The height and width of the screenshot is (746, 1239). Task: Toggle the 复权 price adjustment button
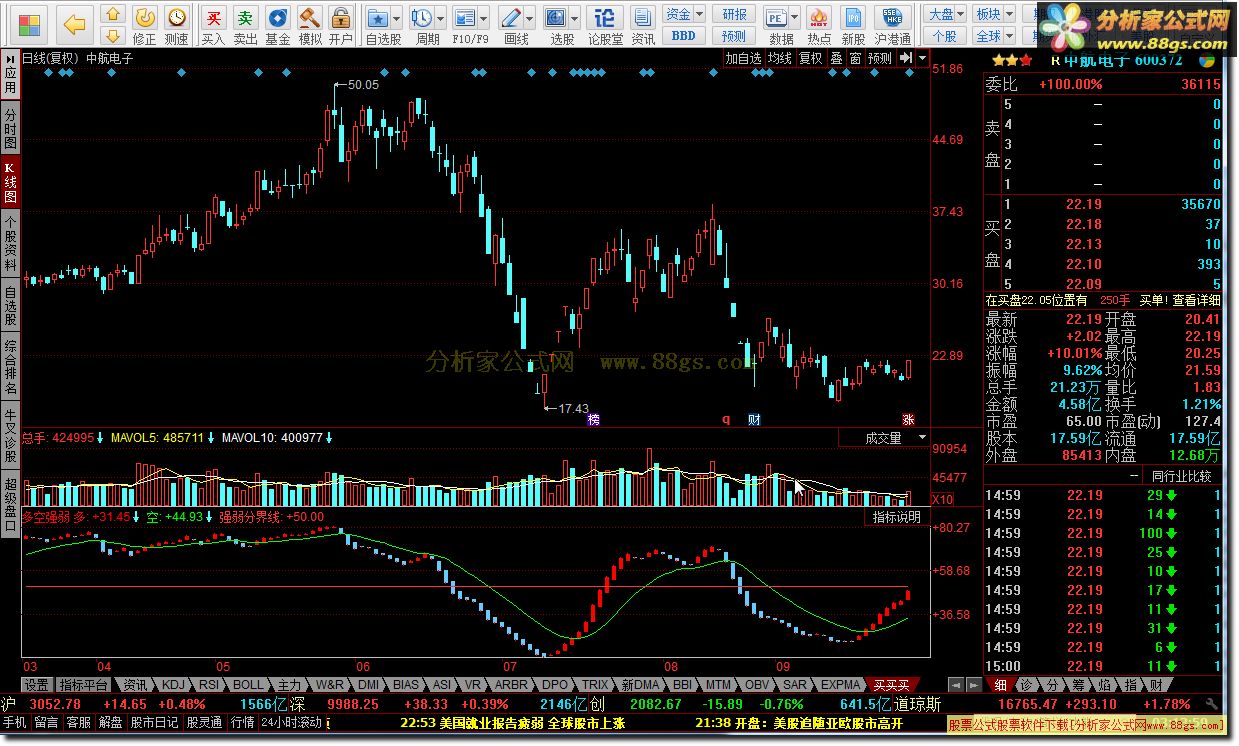pyautogui.click(x=810, y=58)
